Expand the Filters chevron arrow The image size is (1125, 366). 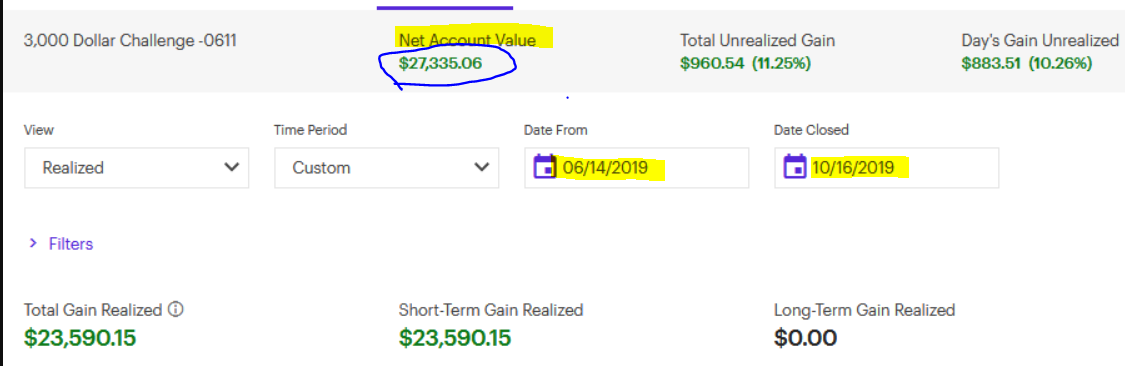coord(32,244)
